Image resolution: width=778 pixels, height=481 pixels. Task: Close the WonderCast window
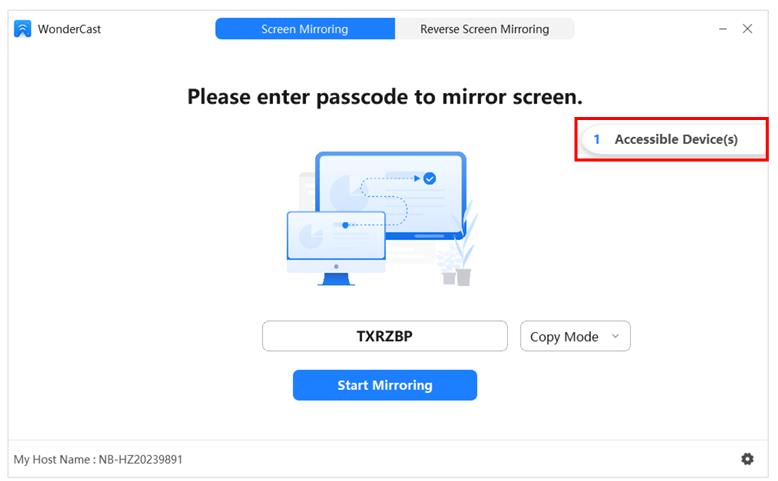(747, 29)
